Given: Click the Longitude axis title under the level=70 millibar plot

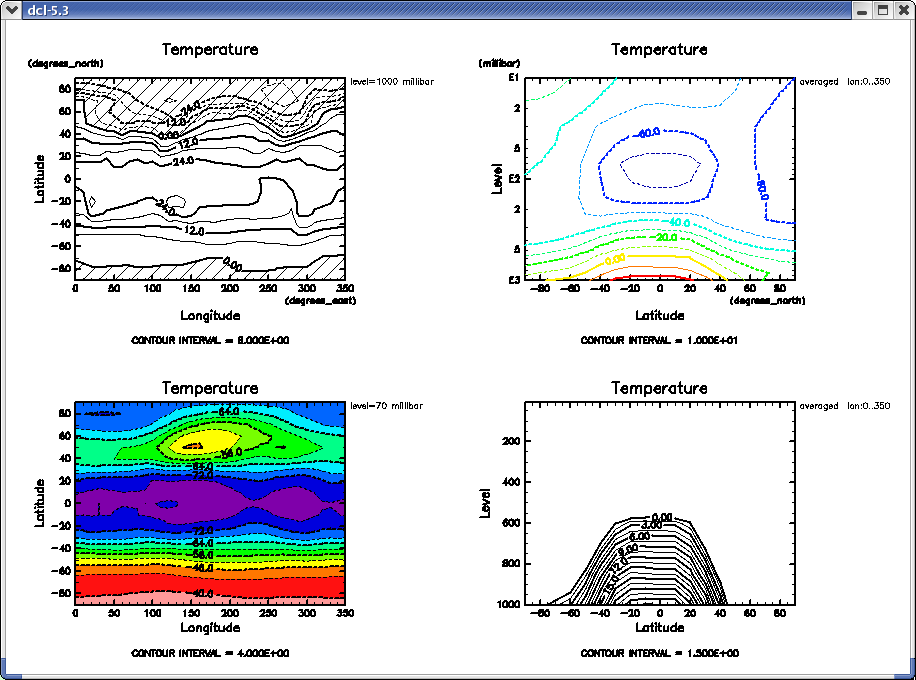Looking at the screenshot, I should 210,627.
